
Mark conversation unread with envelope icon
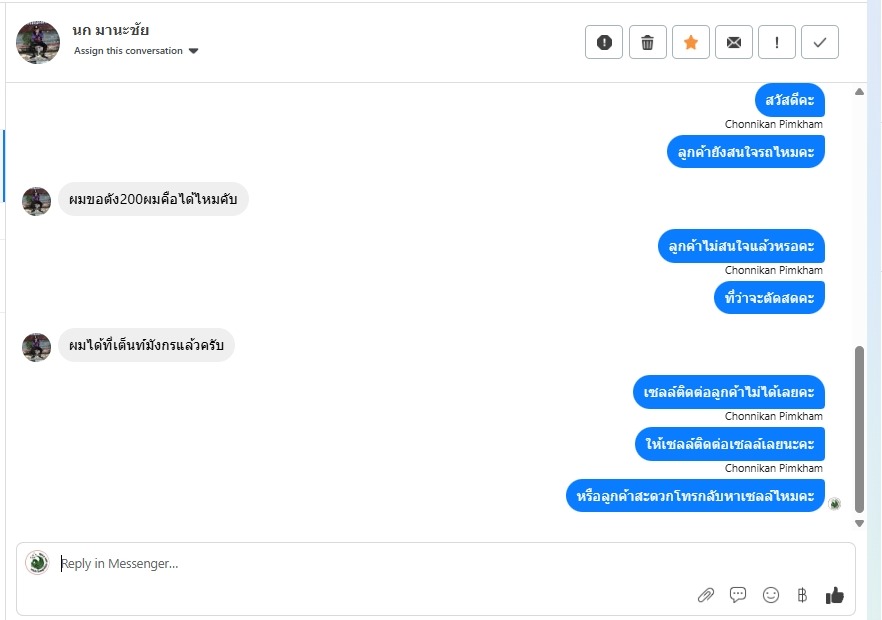pyautogui.click(x=734, y=42)
